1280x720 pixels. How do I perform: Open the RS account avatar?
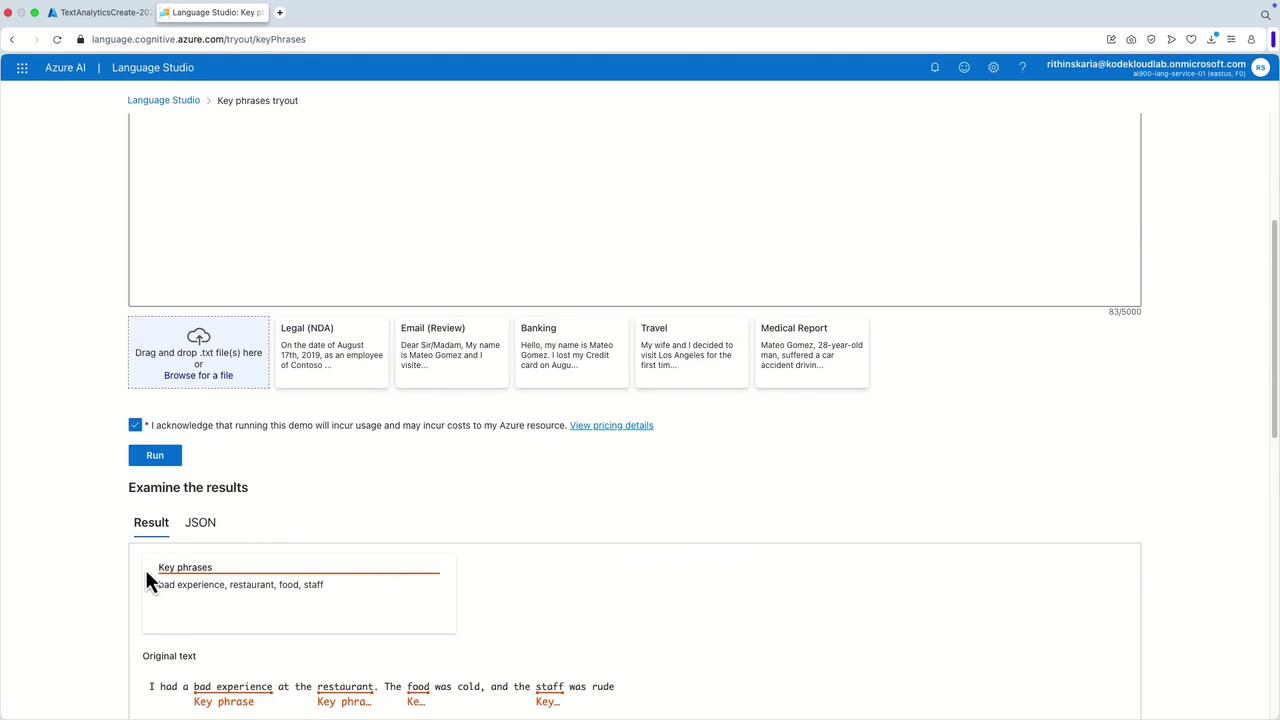coord(1260,68)
